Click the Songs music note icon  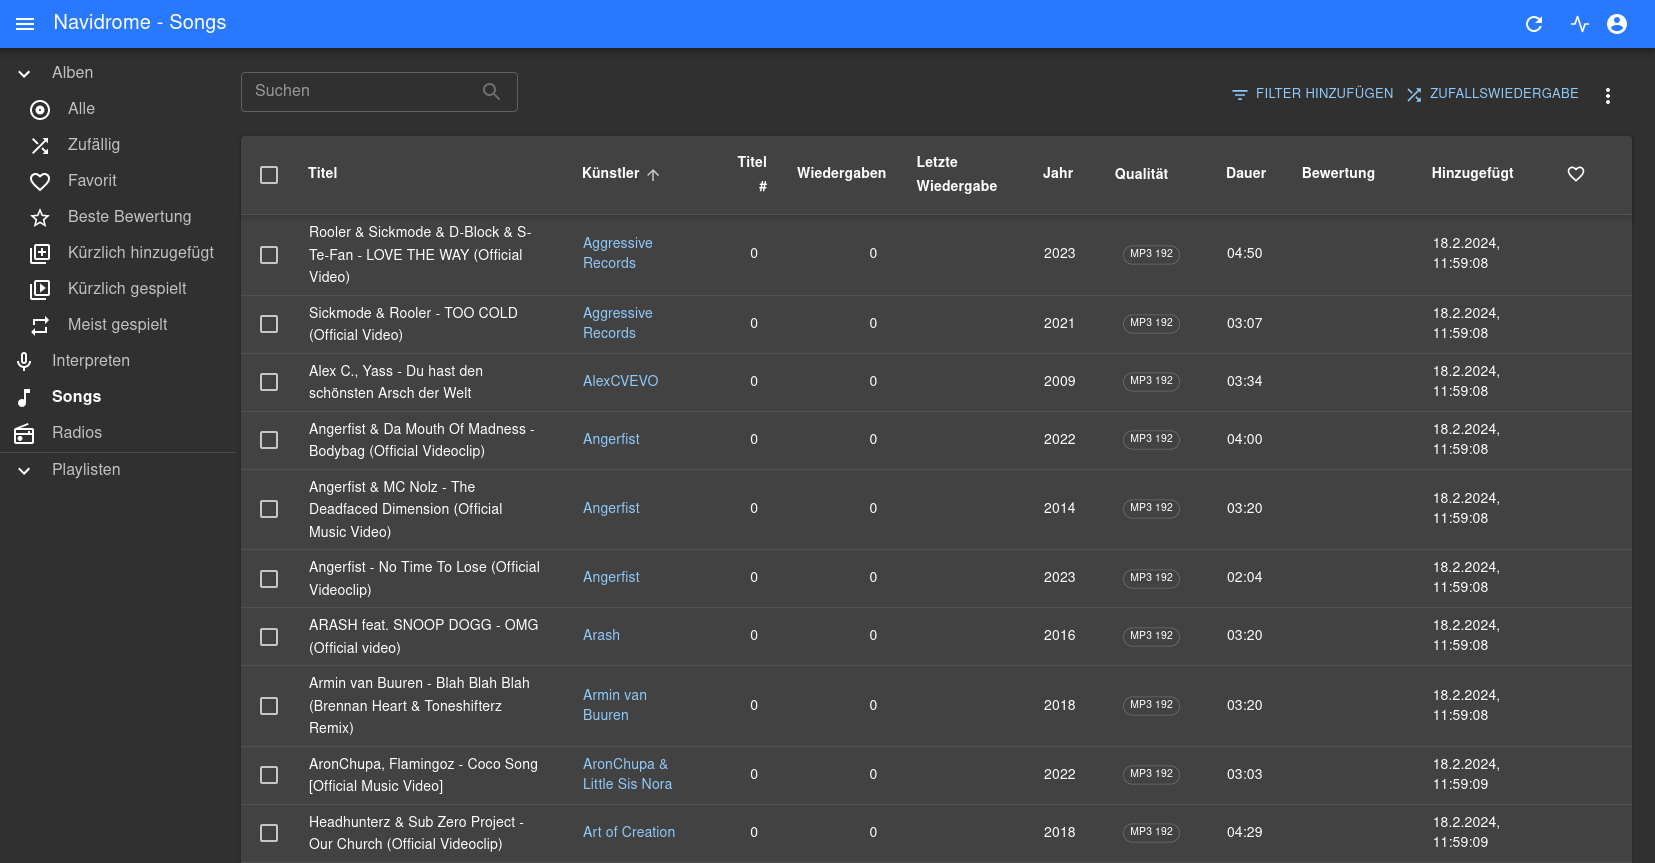click(x=24, y=397)
